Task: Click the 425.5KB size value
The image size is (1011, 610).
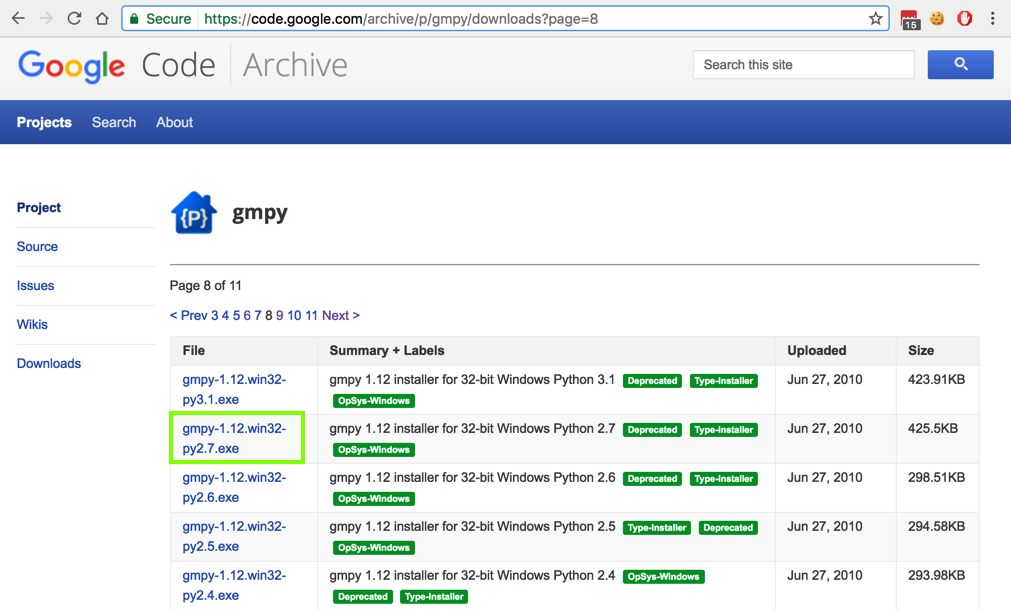Action: pos(932,429)
